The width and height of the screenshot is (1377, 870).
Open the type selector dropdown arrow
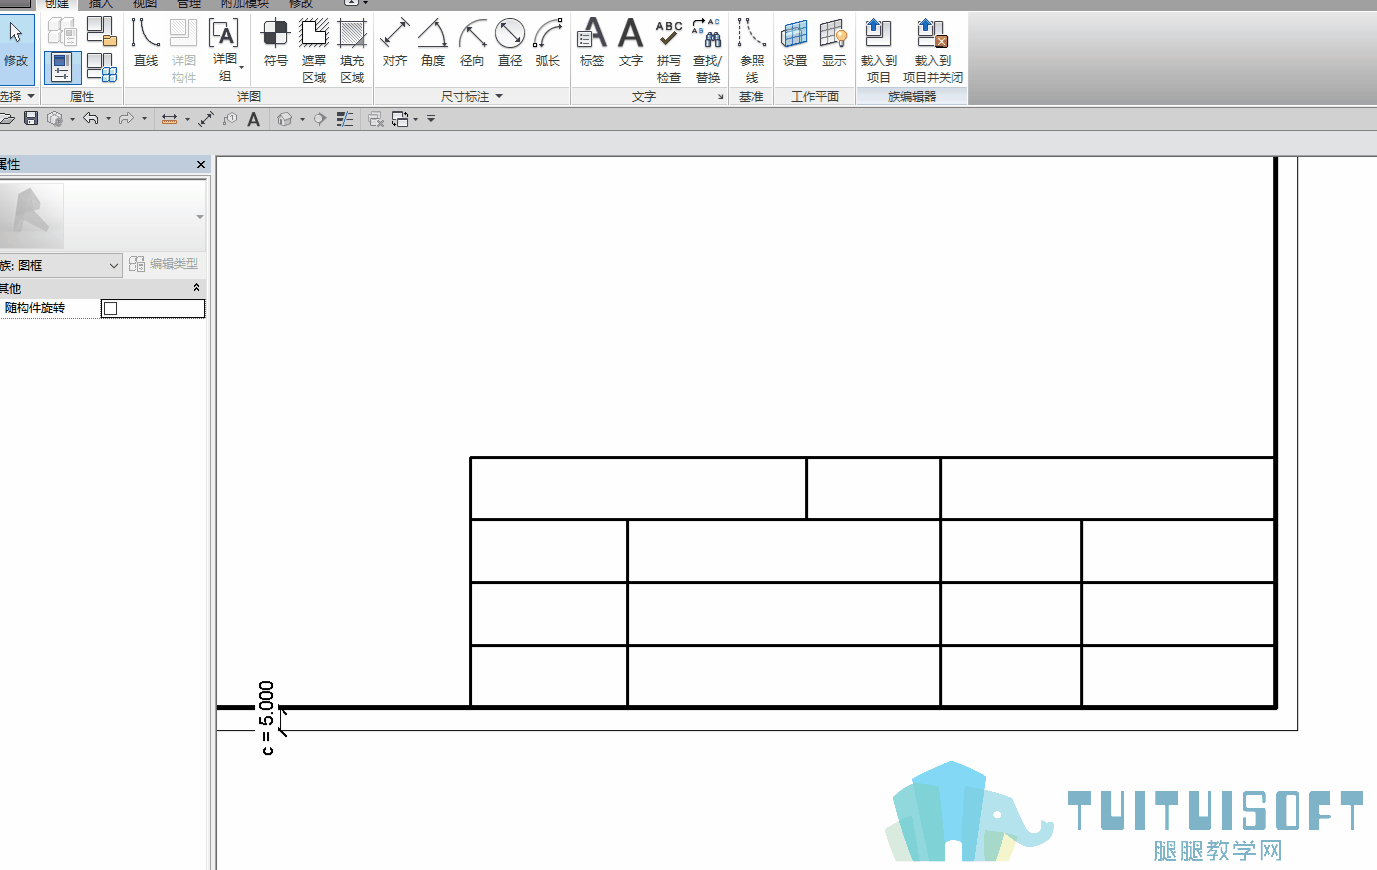click(x=200, y=217)
